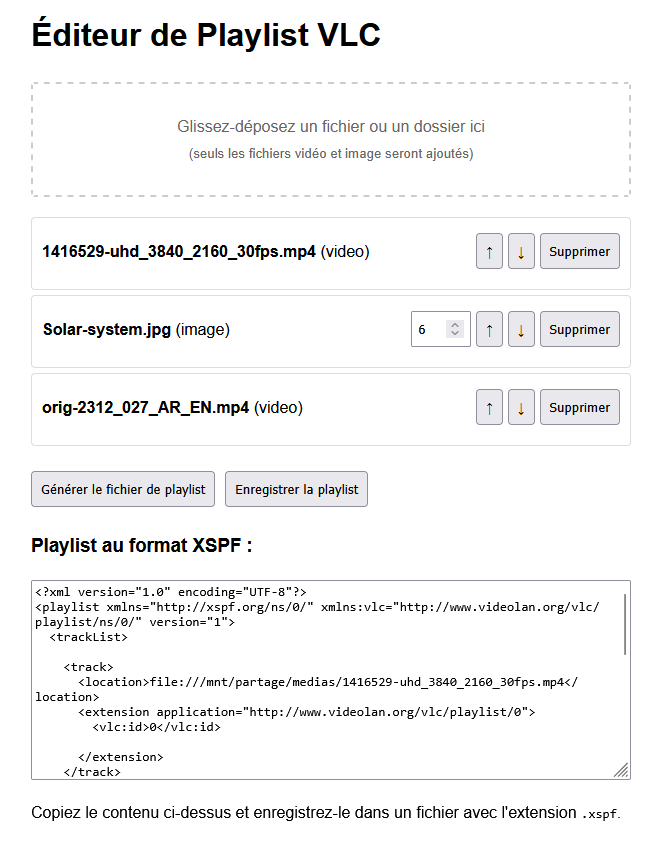Click the Glissez-déposez file drop zone
The width and height of the screenshot is (669, 843).
coord(331,140)
